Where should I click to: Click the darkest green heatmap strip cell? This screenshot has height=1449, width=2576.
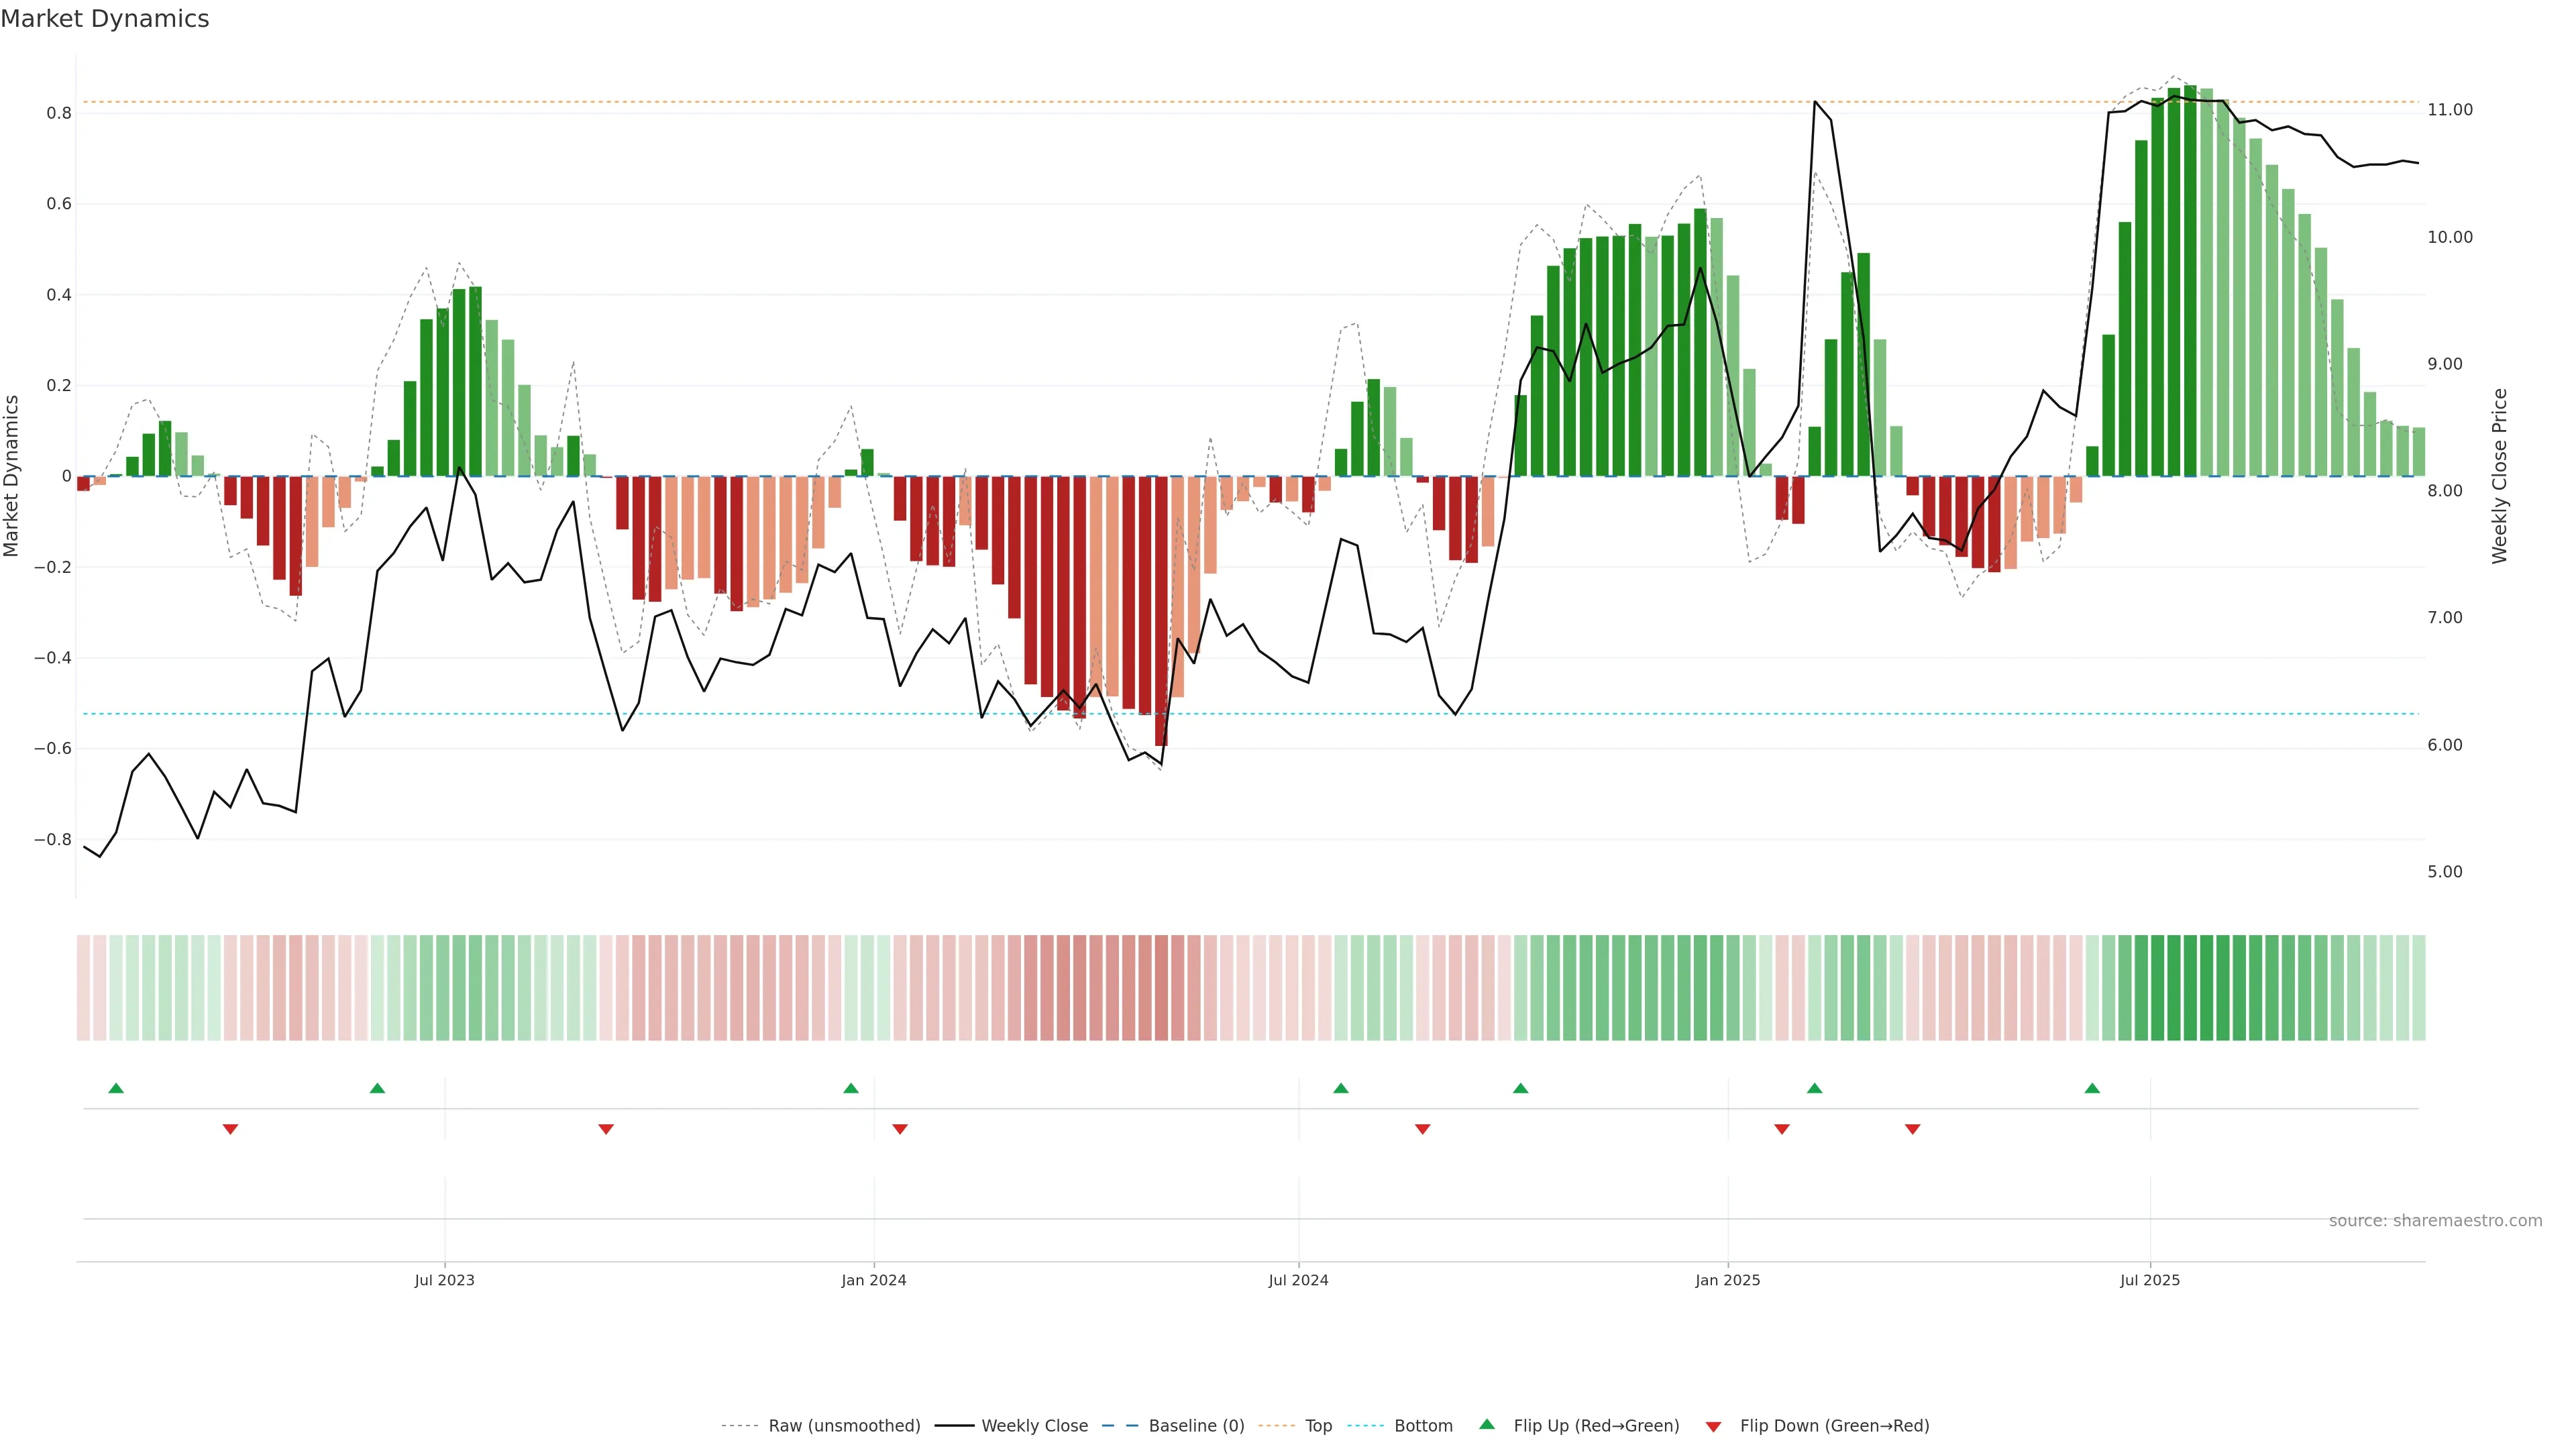[2190, 988]
